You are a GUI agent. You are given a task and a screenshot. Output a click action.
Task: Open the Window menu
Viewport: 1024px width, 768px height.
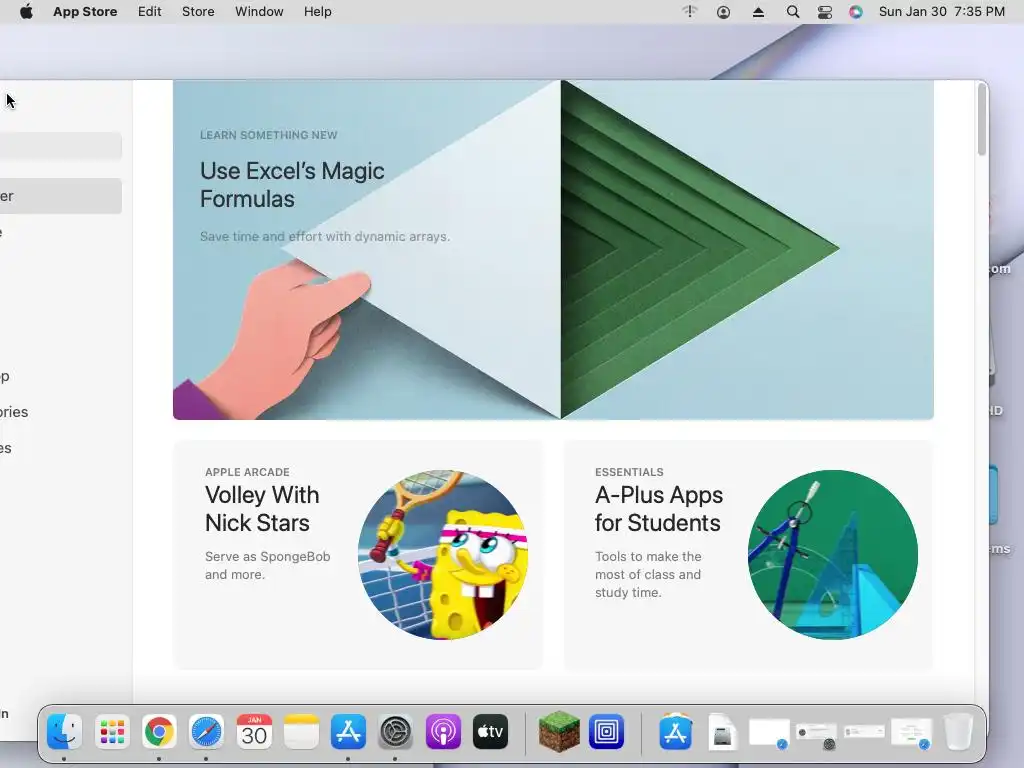pyautogui.click(x=259, y=12)
